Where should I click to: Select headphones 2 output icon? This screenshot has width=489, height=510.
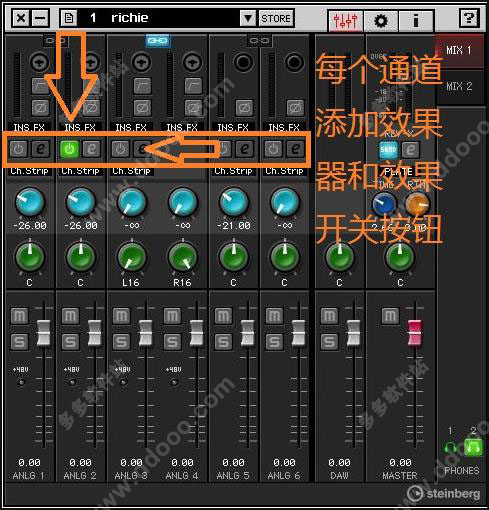(473, 448)
